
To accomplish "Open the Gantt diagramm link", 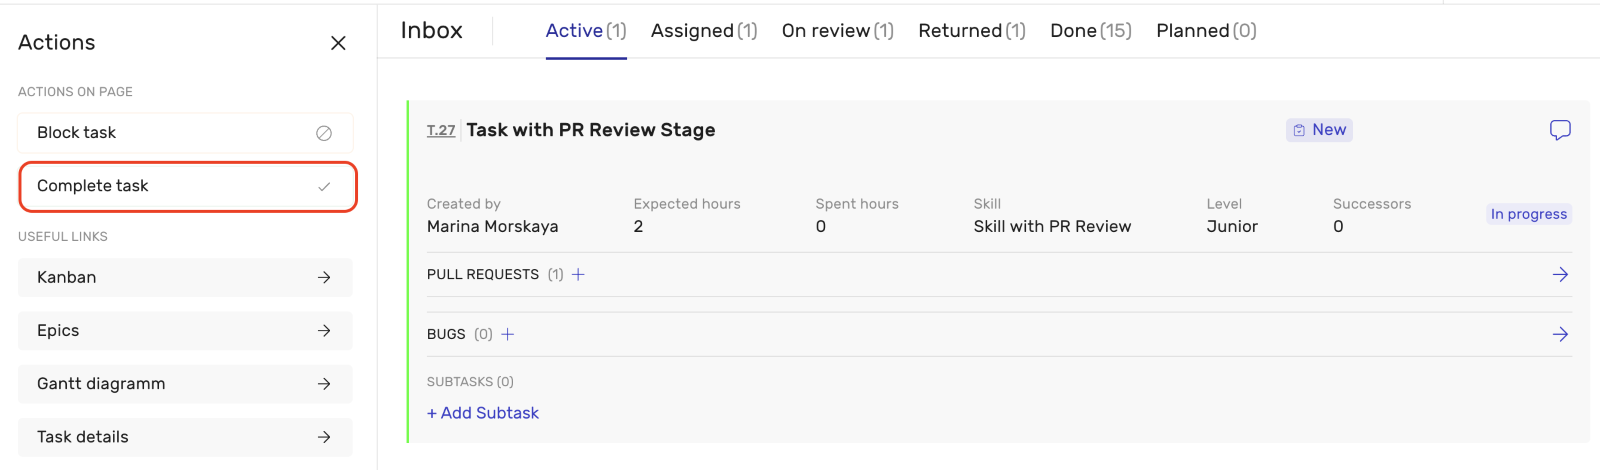I will [x=185, y=384].
